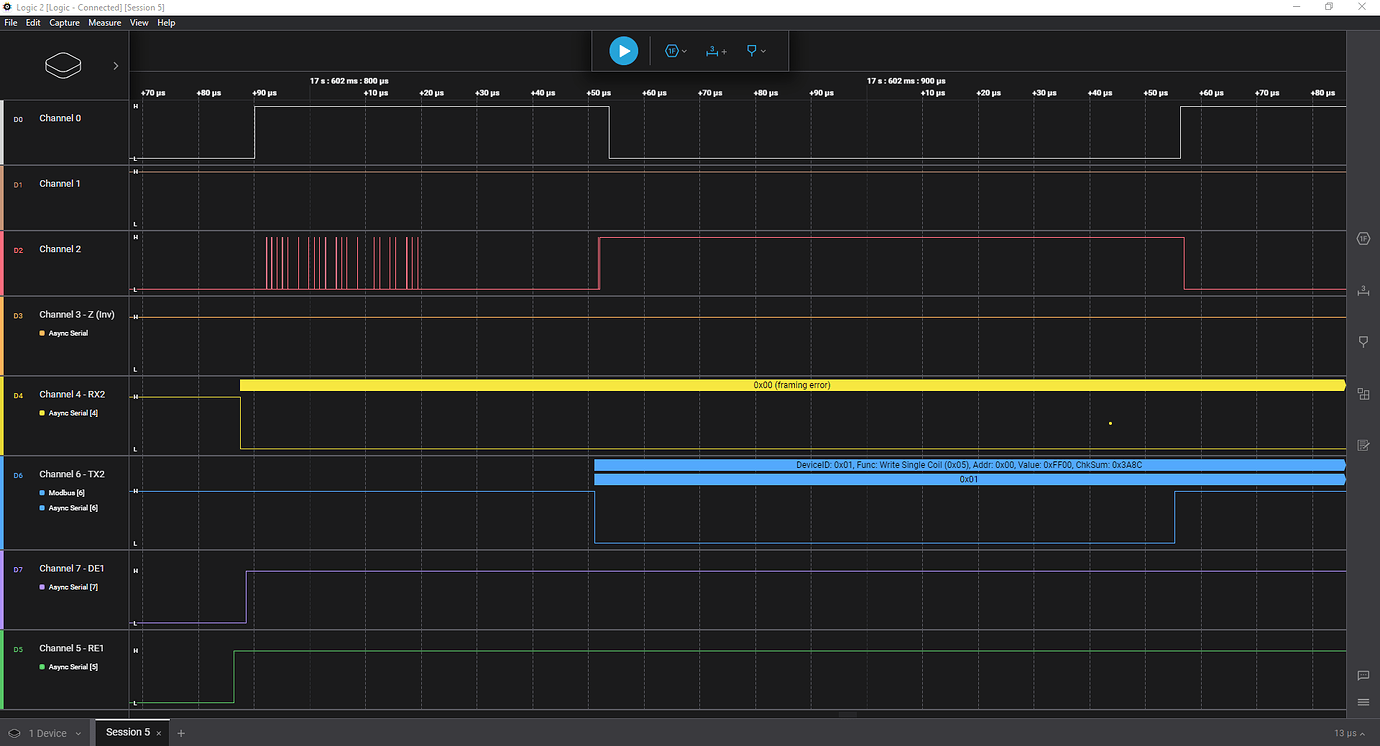
Task: Add a timing marker pair from the top toolbar
Action: 716,51
